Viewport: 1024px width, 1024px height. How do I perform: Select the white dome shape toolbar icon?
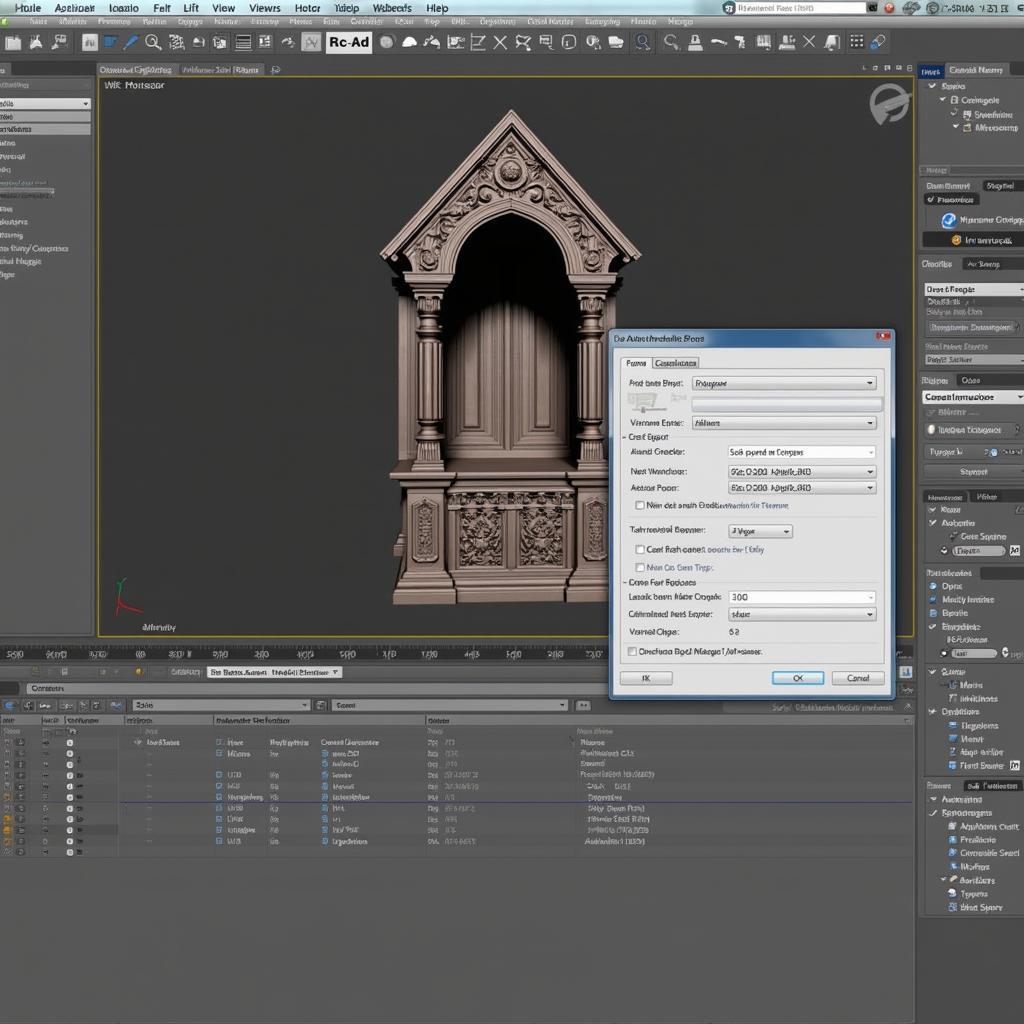point(409,43)
